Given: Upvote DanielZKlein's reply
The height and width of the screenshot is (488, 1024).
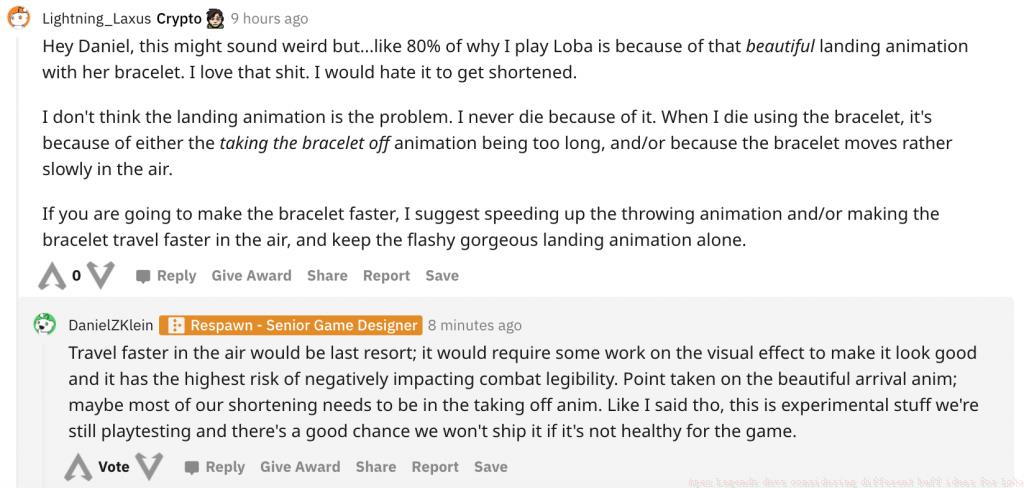Looking at the screenshot, I should coord(79,467).
